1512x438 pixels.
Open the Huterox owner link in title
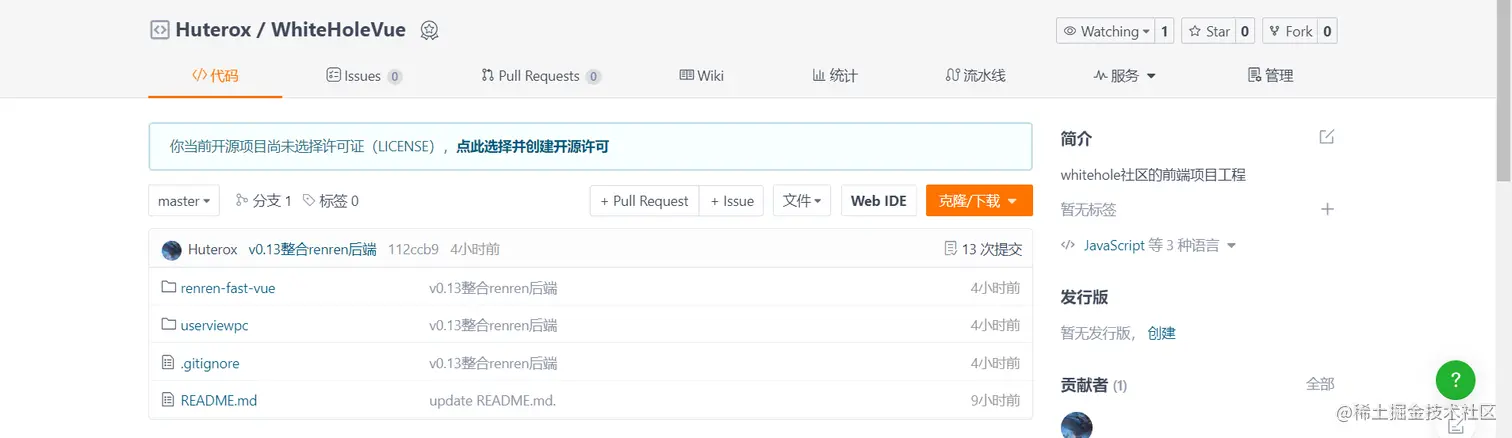(213, 30)
